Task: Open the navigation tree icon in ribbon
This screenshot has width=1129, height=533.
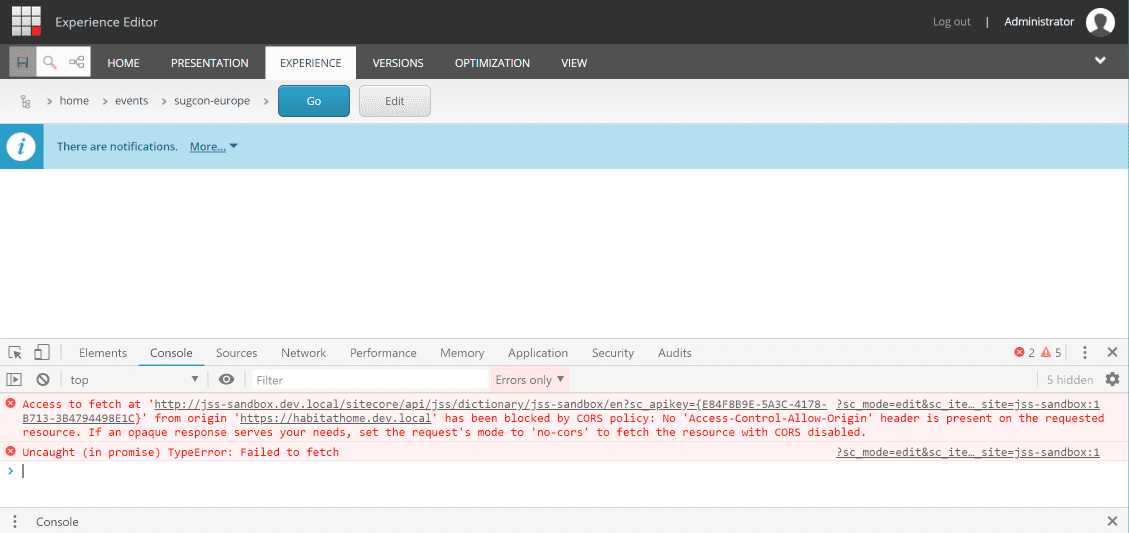Action: click(76, 63)
